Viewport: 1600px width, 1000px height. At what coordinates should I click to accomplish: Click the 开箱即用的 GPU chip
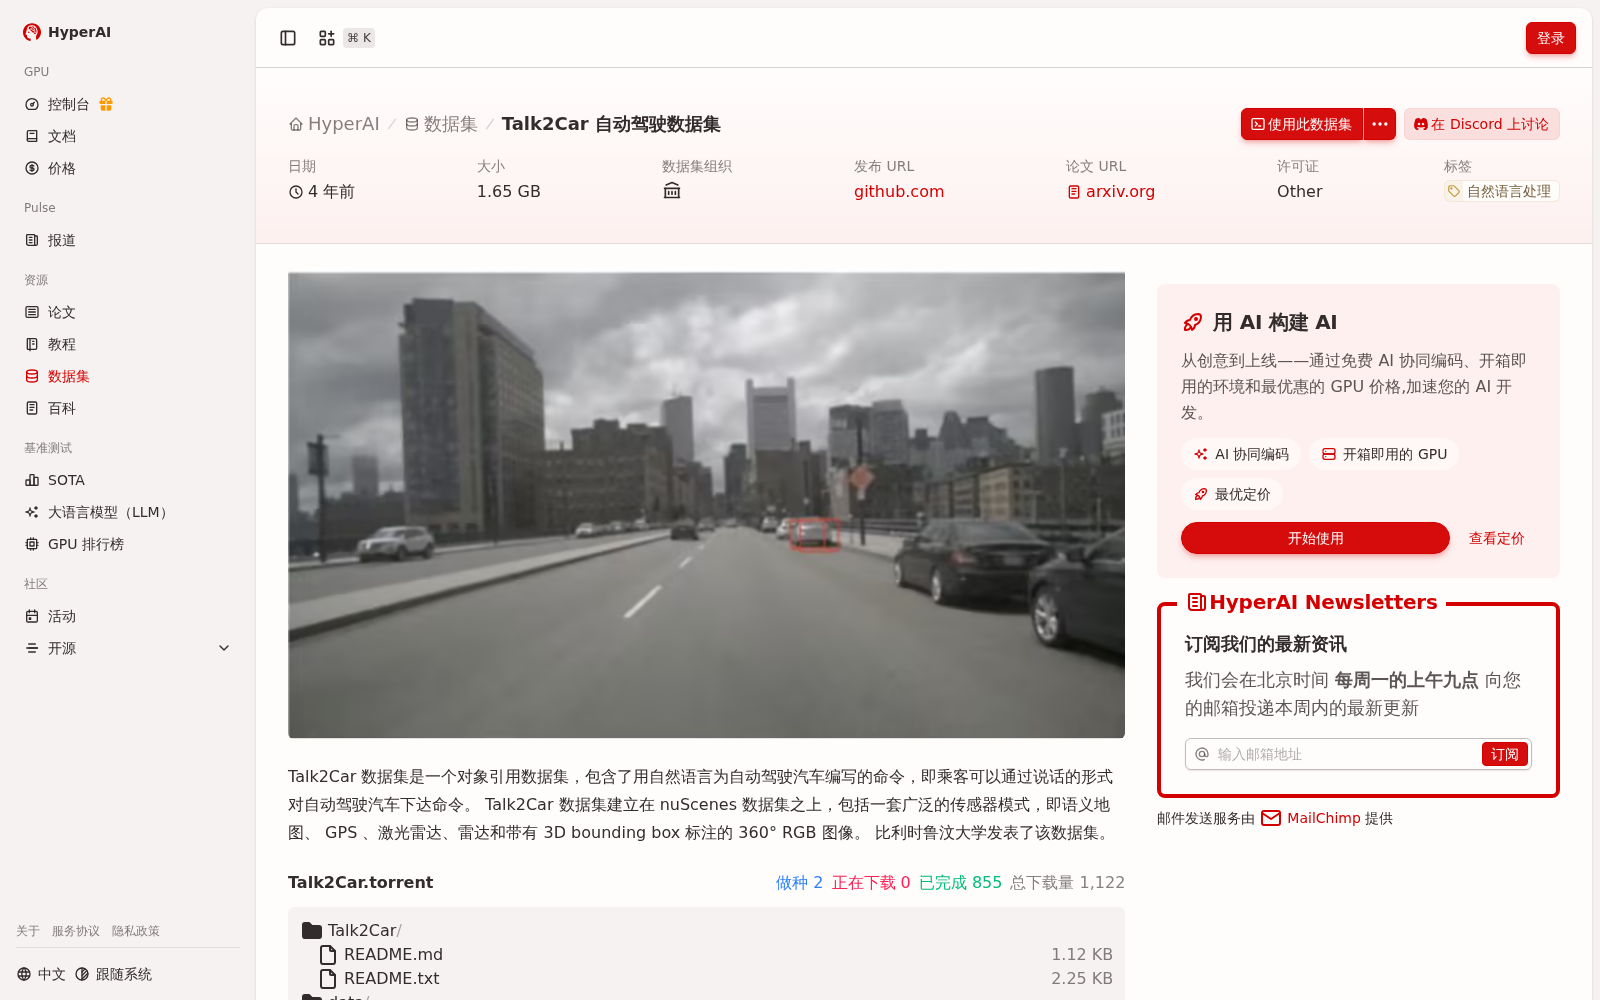coord(1384,454)
